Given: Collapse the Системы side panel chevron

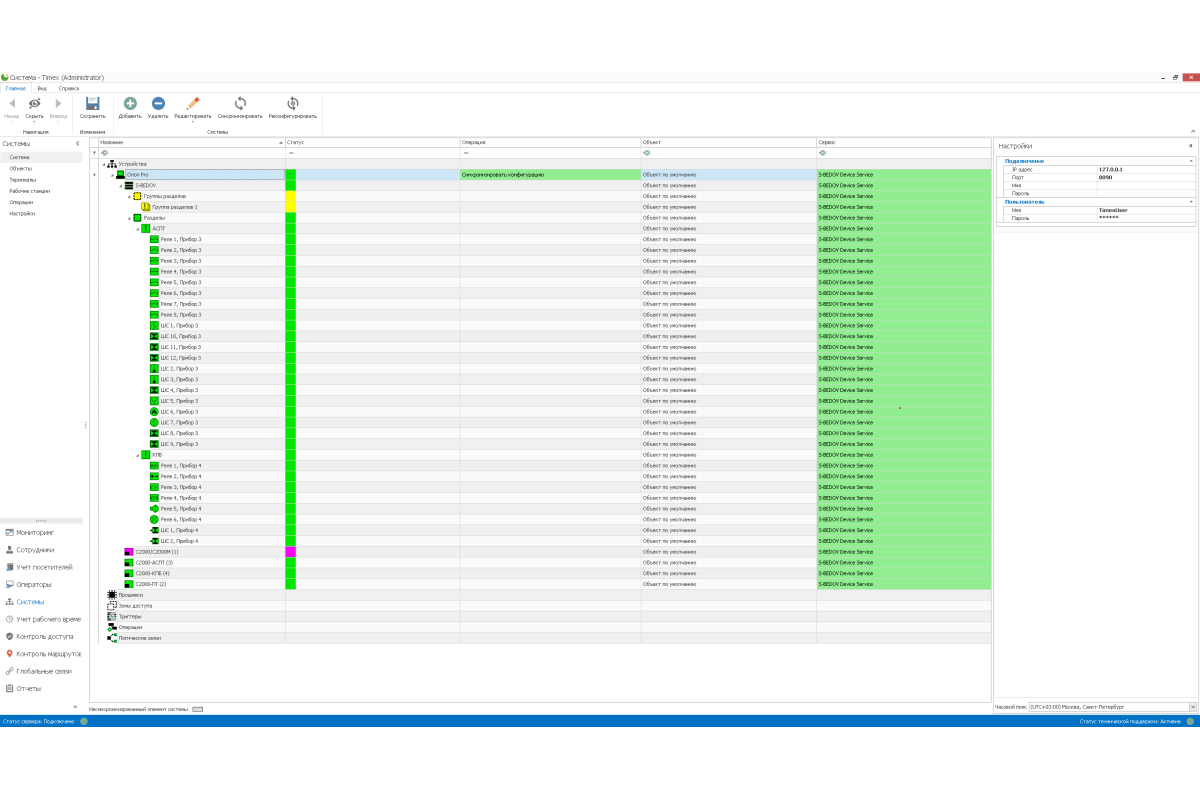Looking at the screenshot, I should tap(78, 144).
